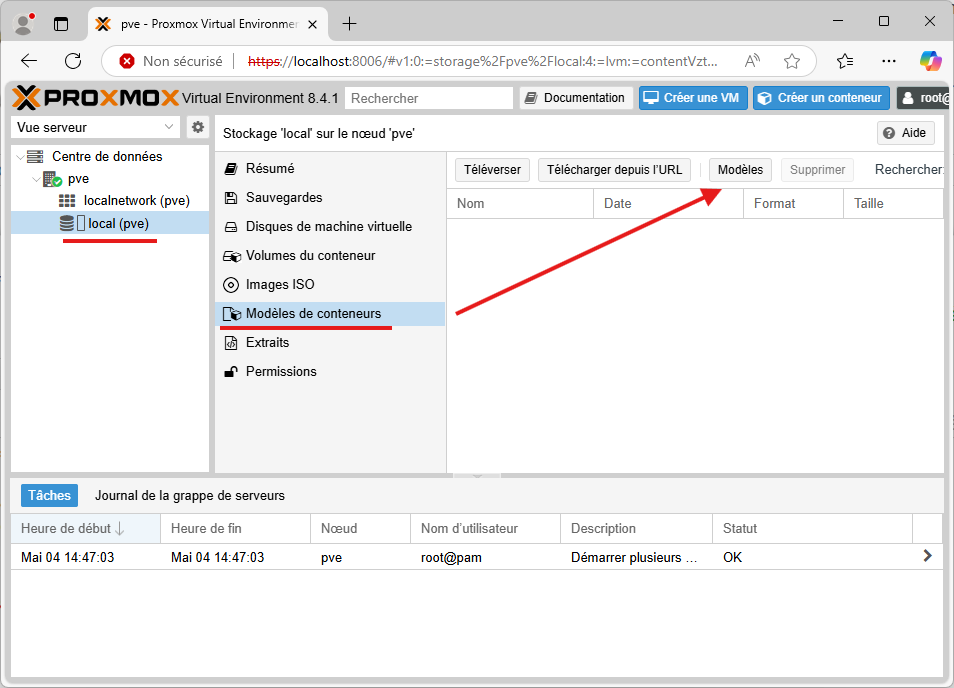Click Télécharger depuis l'URL button
The image size is (954, 688).
click(614, 170)
